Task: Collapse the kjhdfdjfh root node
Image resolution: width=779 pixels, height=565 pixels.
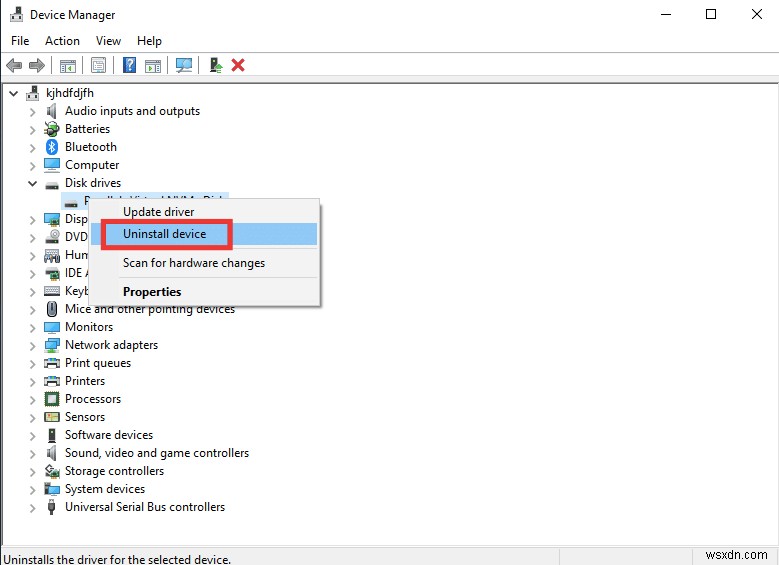Action: coord(14,93)
